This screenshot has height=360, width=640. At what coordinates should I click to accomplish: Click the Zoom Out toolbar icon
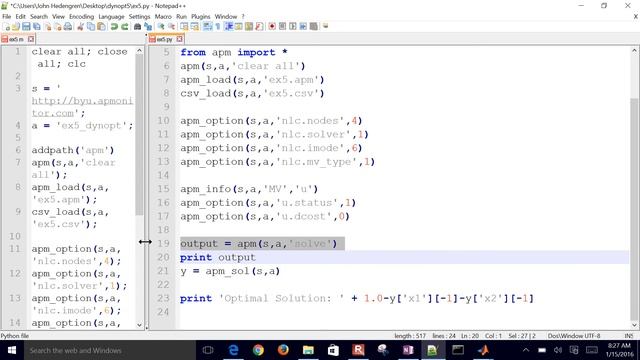[x=171, y=27]
